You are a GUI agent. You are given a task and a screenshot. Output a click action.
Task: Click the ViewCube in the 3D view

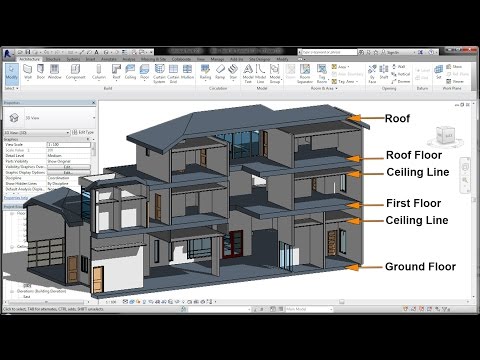(446, 136)
